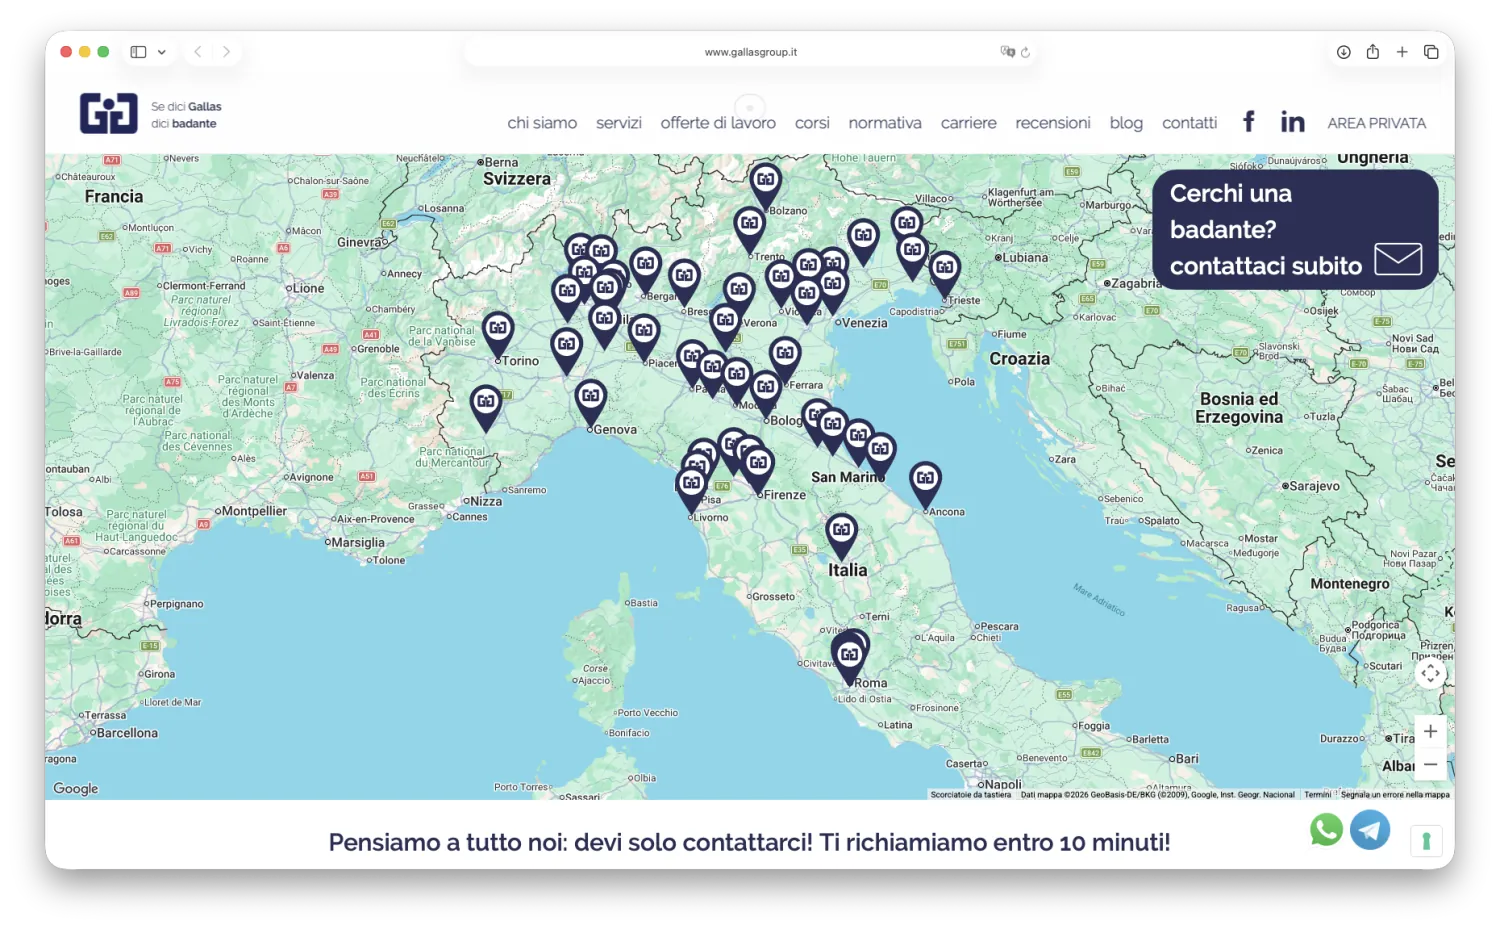Select the map marker at Torino

coord(498,333)
